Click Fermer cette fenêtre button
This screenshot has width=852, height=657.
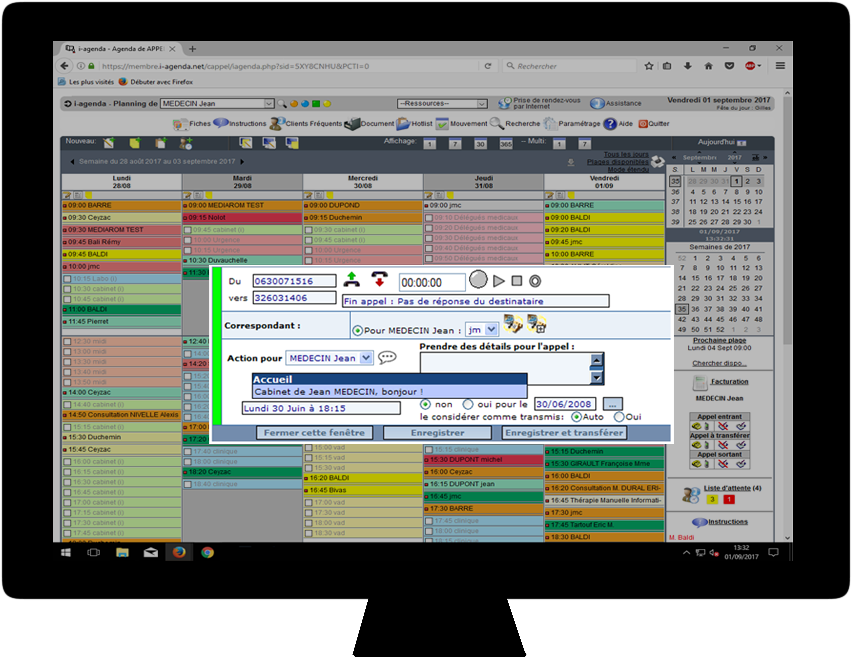pyautogui.click(x=314, y=433)
